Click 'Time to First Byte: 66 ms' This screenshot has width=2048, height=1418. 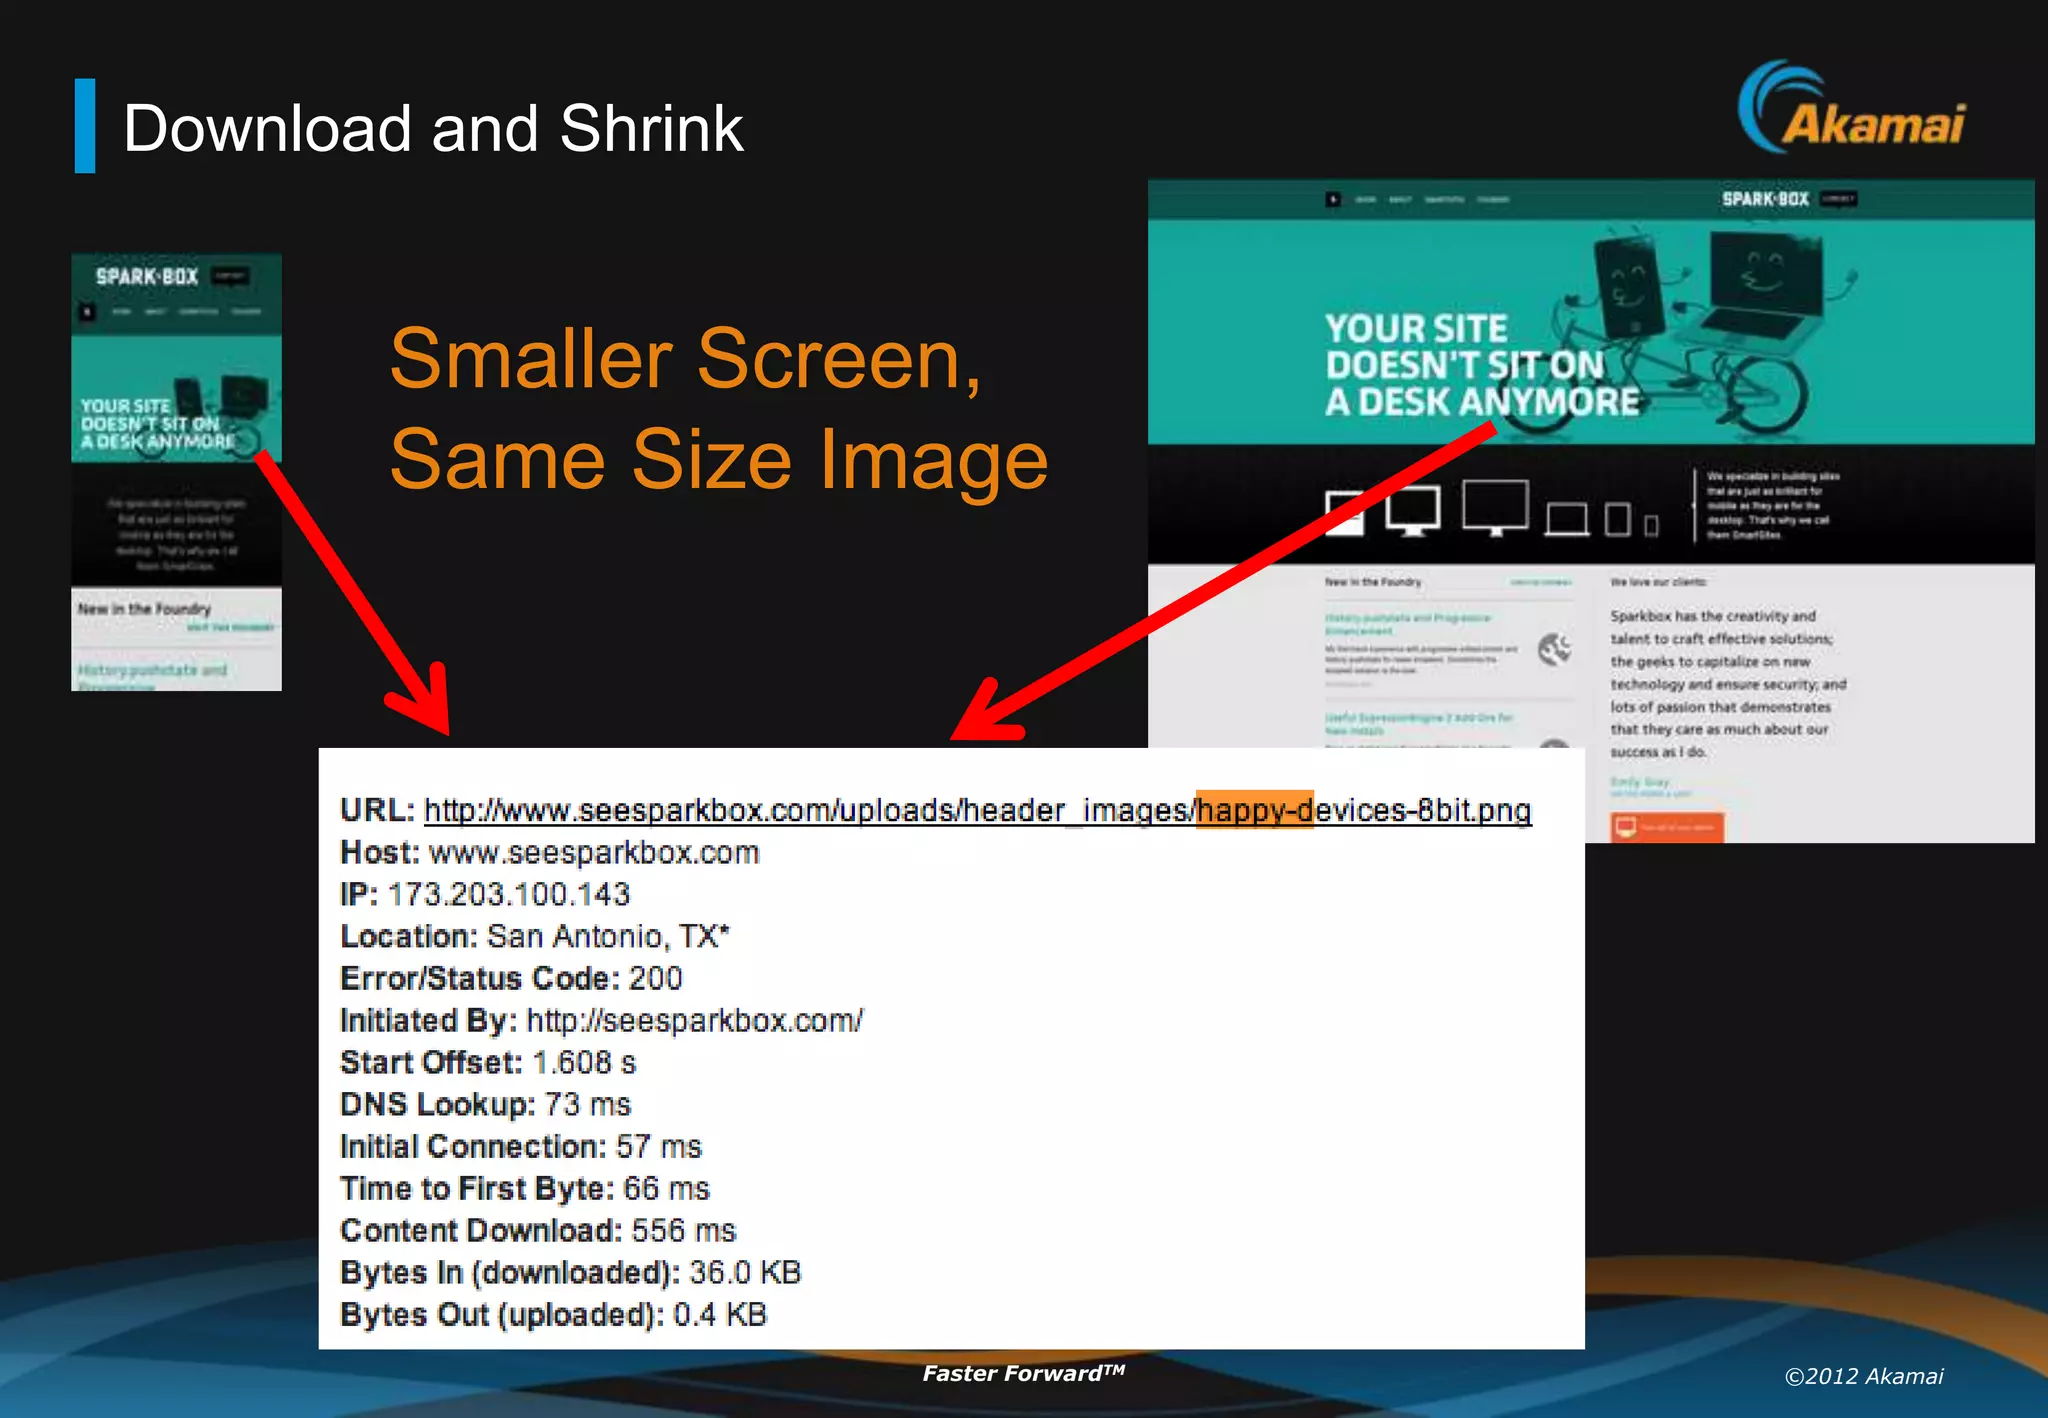coord(525,1188)
